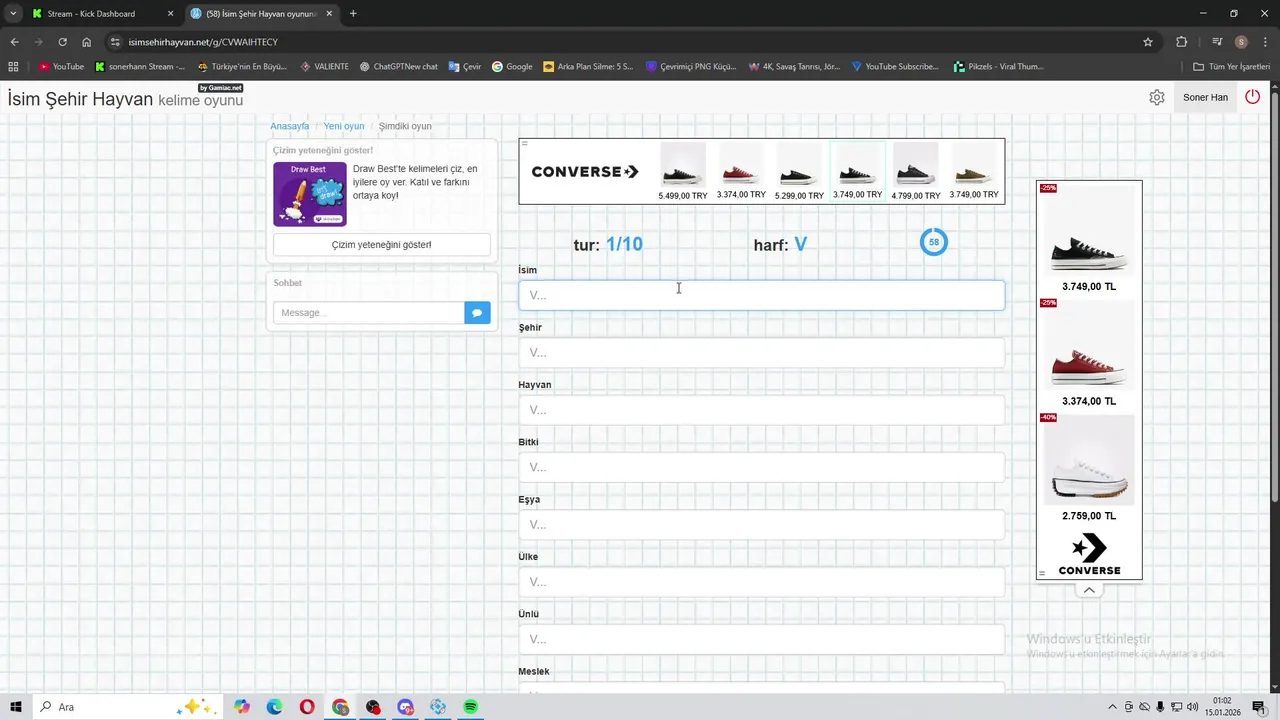Focus the Şehir answer field
Image resolution: width=1280 pixels, height=720 pixels.
(x=761, y=352)
